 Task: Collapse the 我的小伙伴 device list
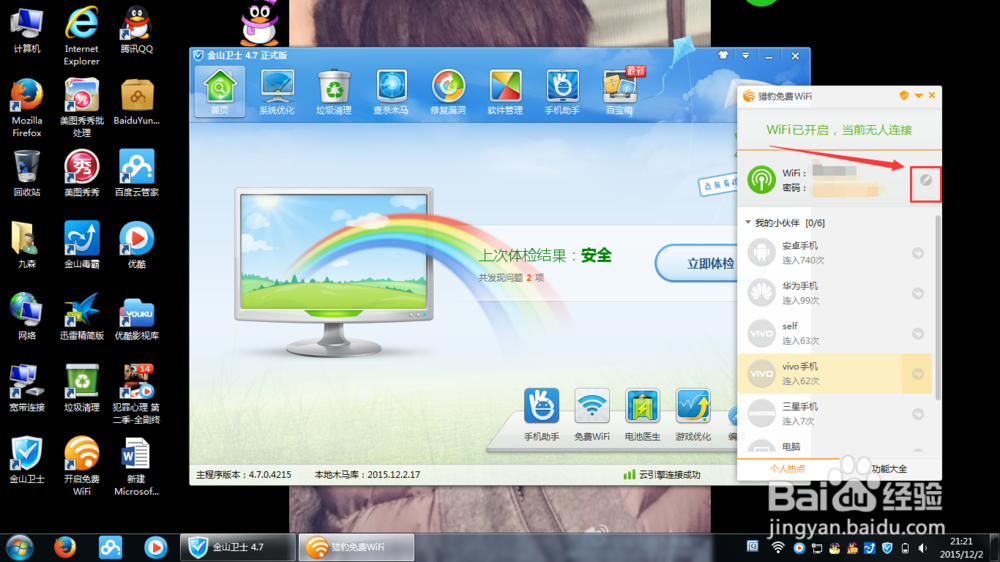(748, 223)
